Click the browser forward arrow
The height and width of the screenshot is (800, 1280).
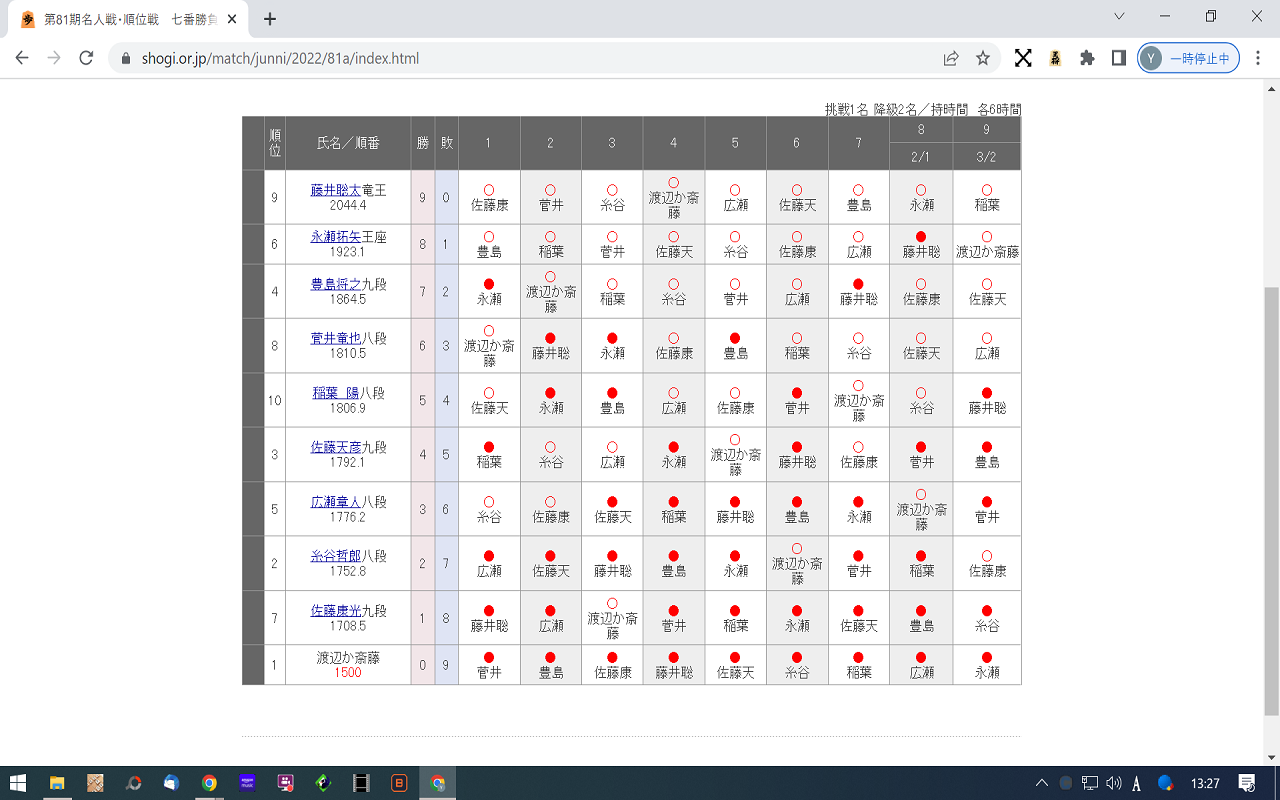pyautogui.click(x=54, y=58)
